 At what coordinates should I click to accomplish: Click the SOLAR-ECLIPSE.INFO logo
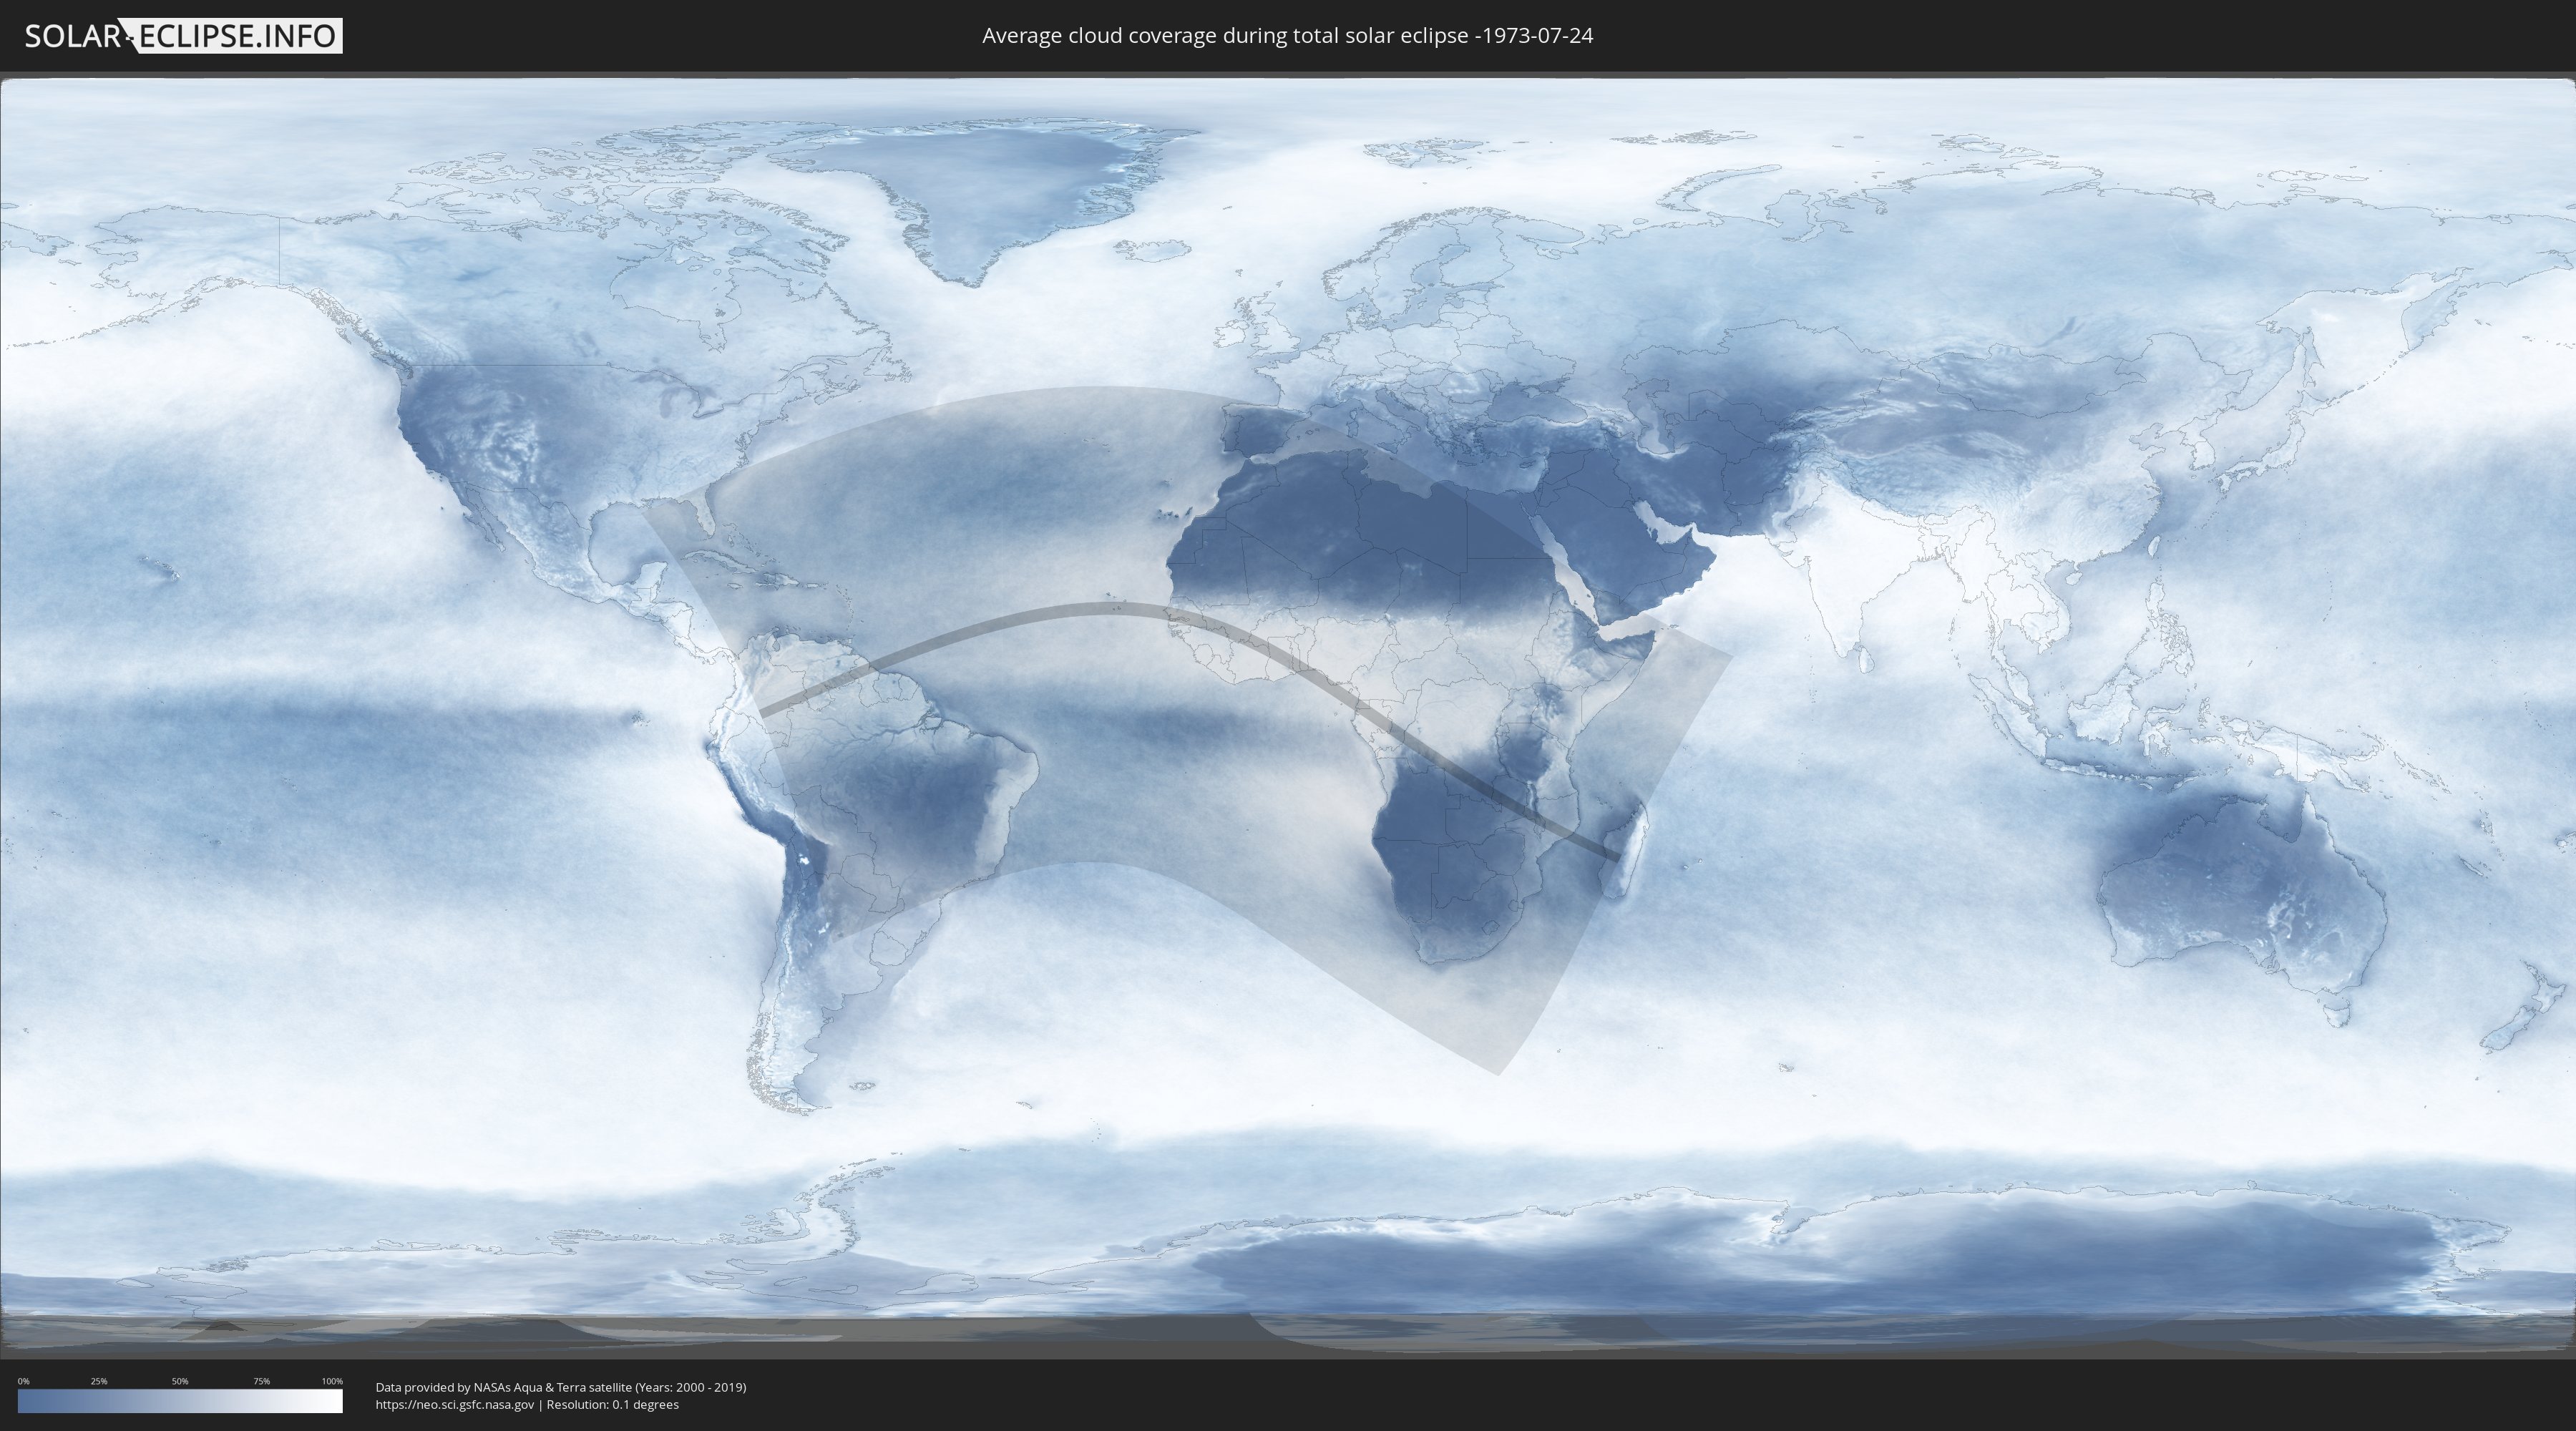[182, 36]
